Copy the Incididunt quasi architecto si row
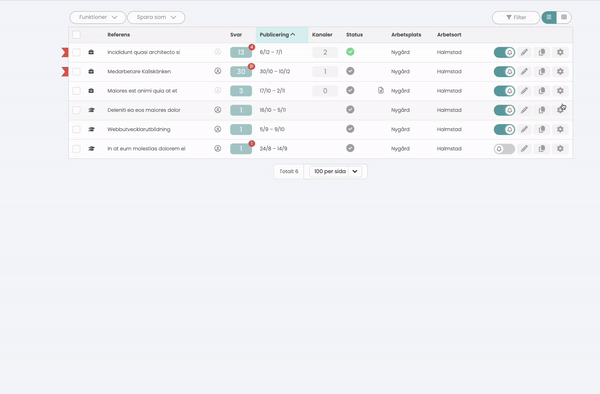This screenshot has width=600, height=394. (542, 52)
